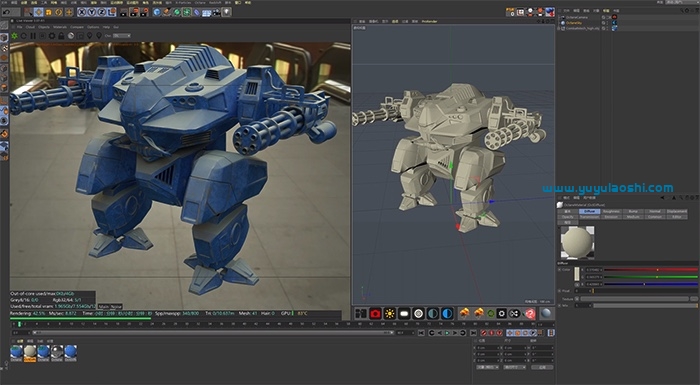Click the green Subdivision Surface generator icon

[x=176, y=12]
